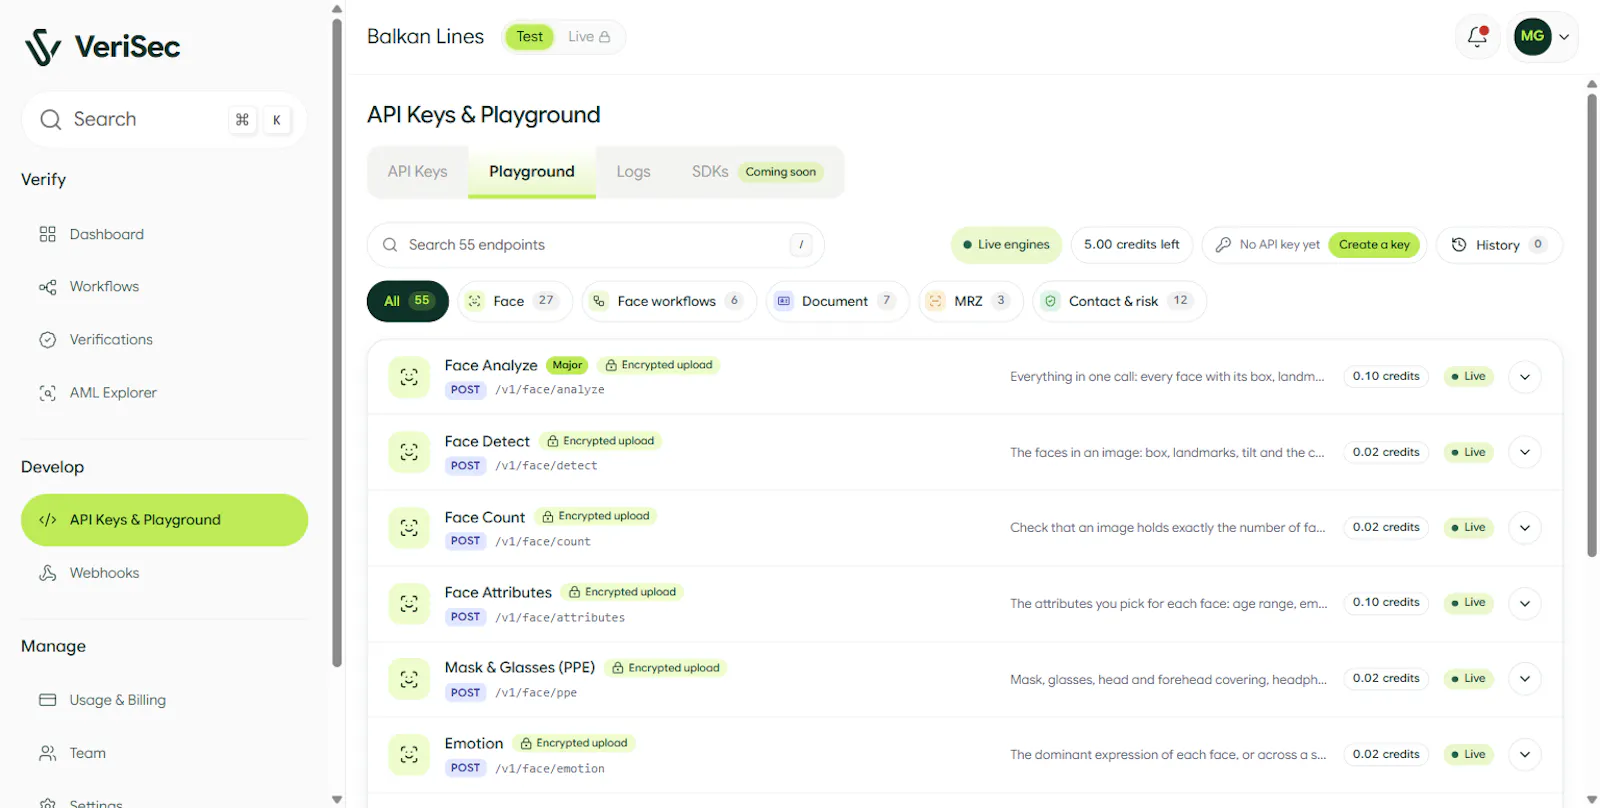
Task: Select the Playground tab
Action: [532, 172]
